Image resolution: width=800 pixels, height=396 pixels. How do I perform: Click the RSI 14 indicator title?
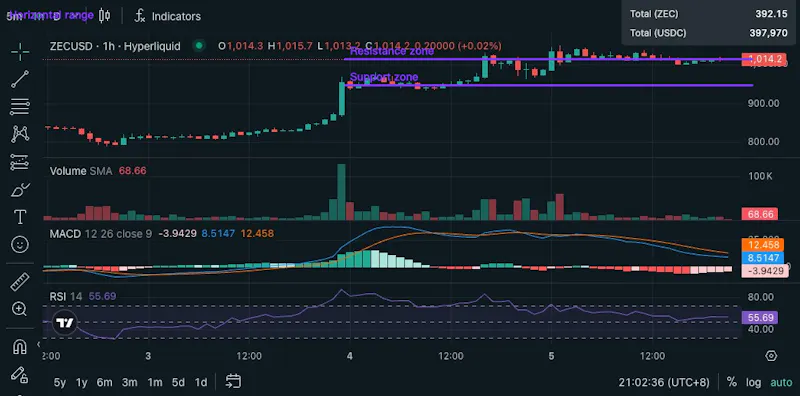pyautogui.click(x=66, y=296)
